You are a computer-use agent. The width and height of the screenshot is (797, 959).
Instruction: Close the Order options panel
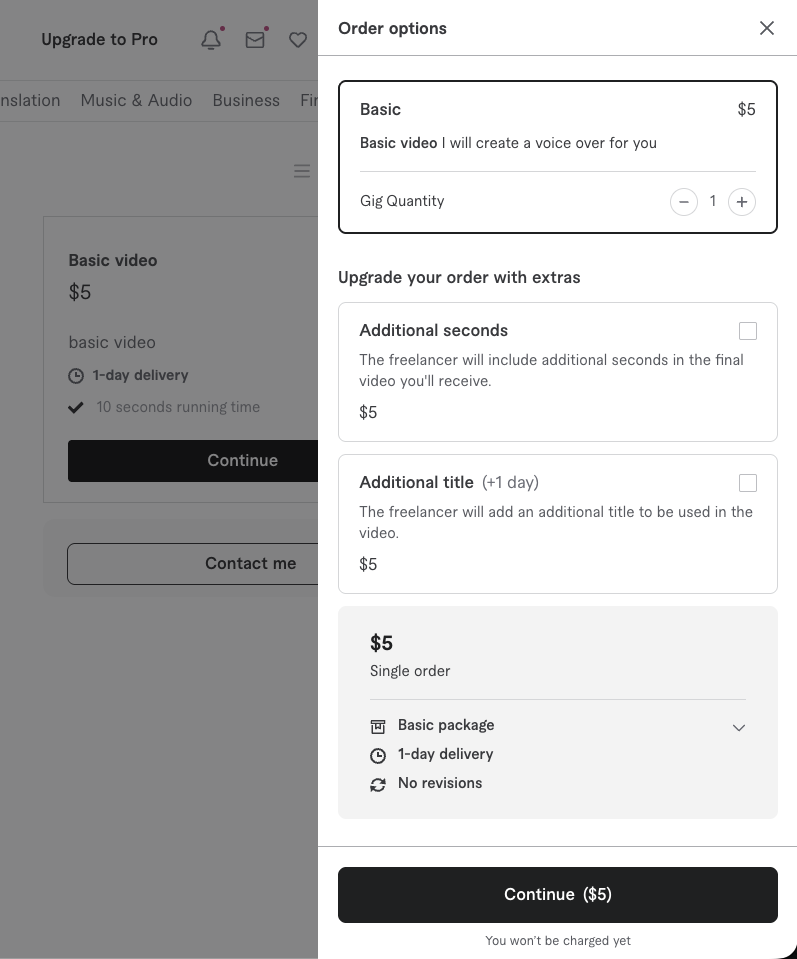click(766, 28)
